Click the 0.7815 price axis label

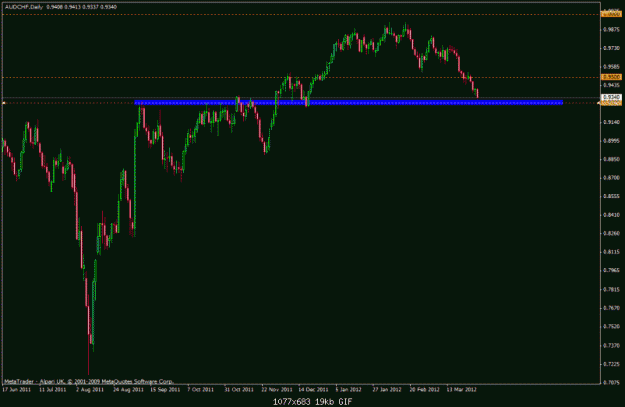click(x=612, y=289)
